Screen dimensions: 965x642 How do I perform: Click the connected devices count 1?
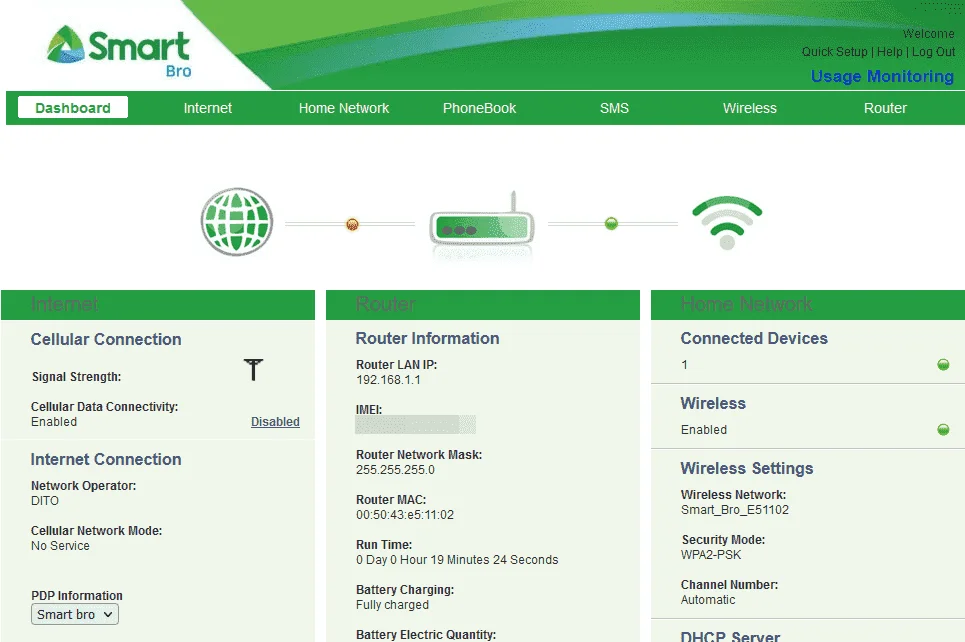pyautogui.click(x=684, y=364)
